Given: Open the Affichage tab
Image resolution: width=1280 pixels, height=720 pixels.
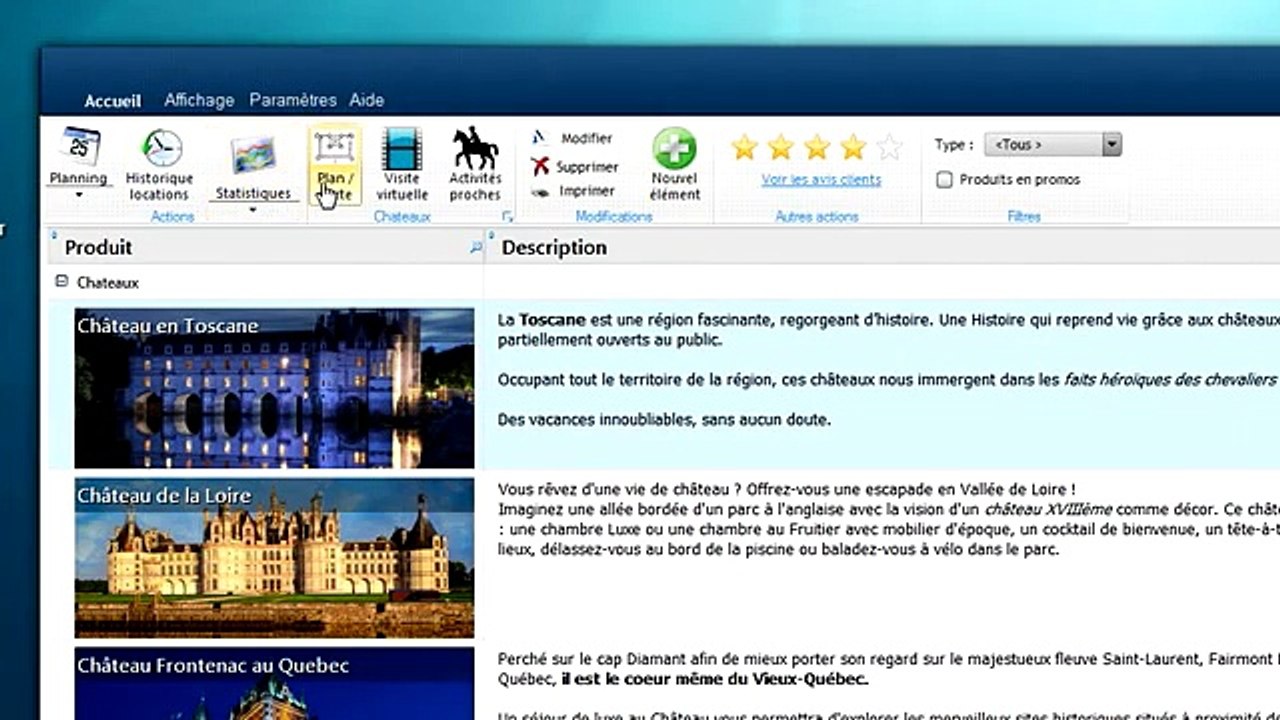Looking at the screenshot, I should click(x=199, y=100).
